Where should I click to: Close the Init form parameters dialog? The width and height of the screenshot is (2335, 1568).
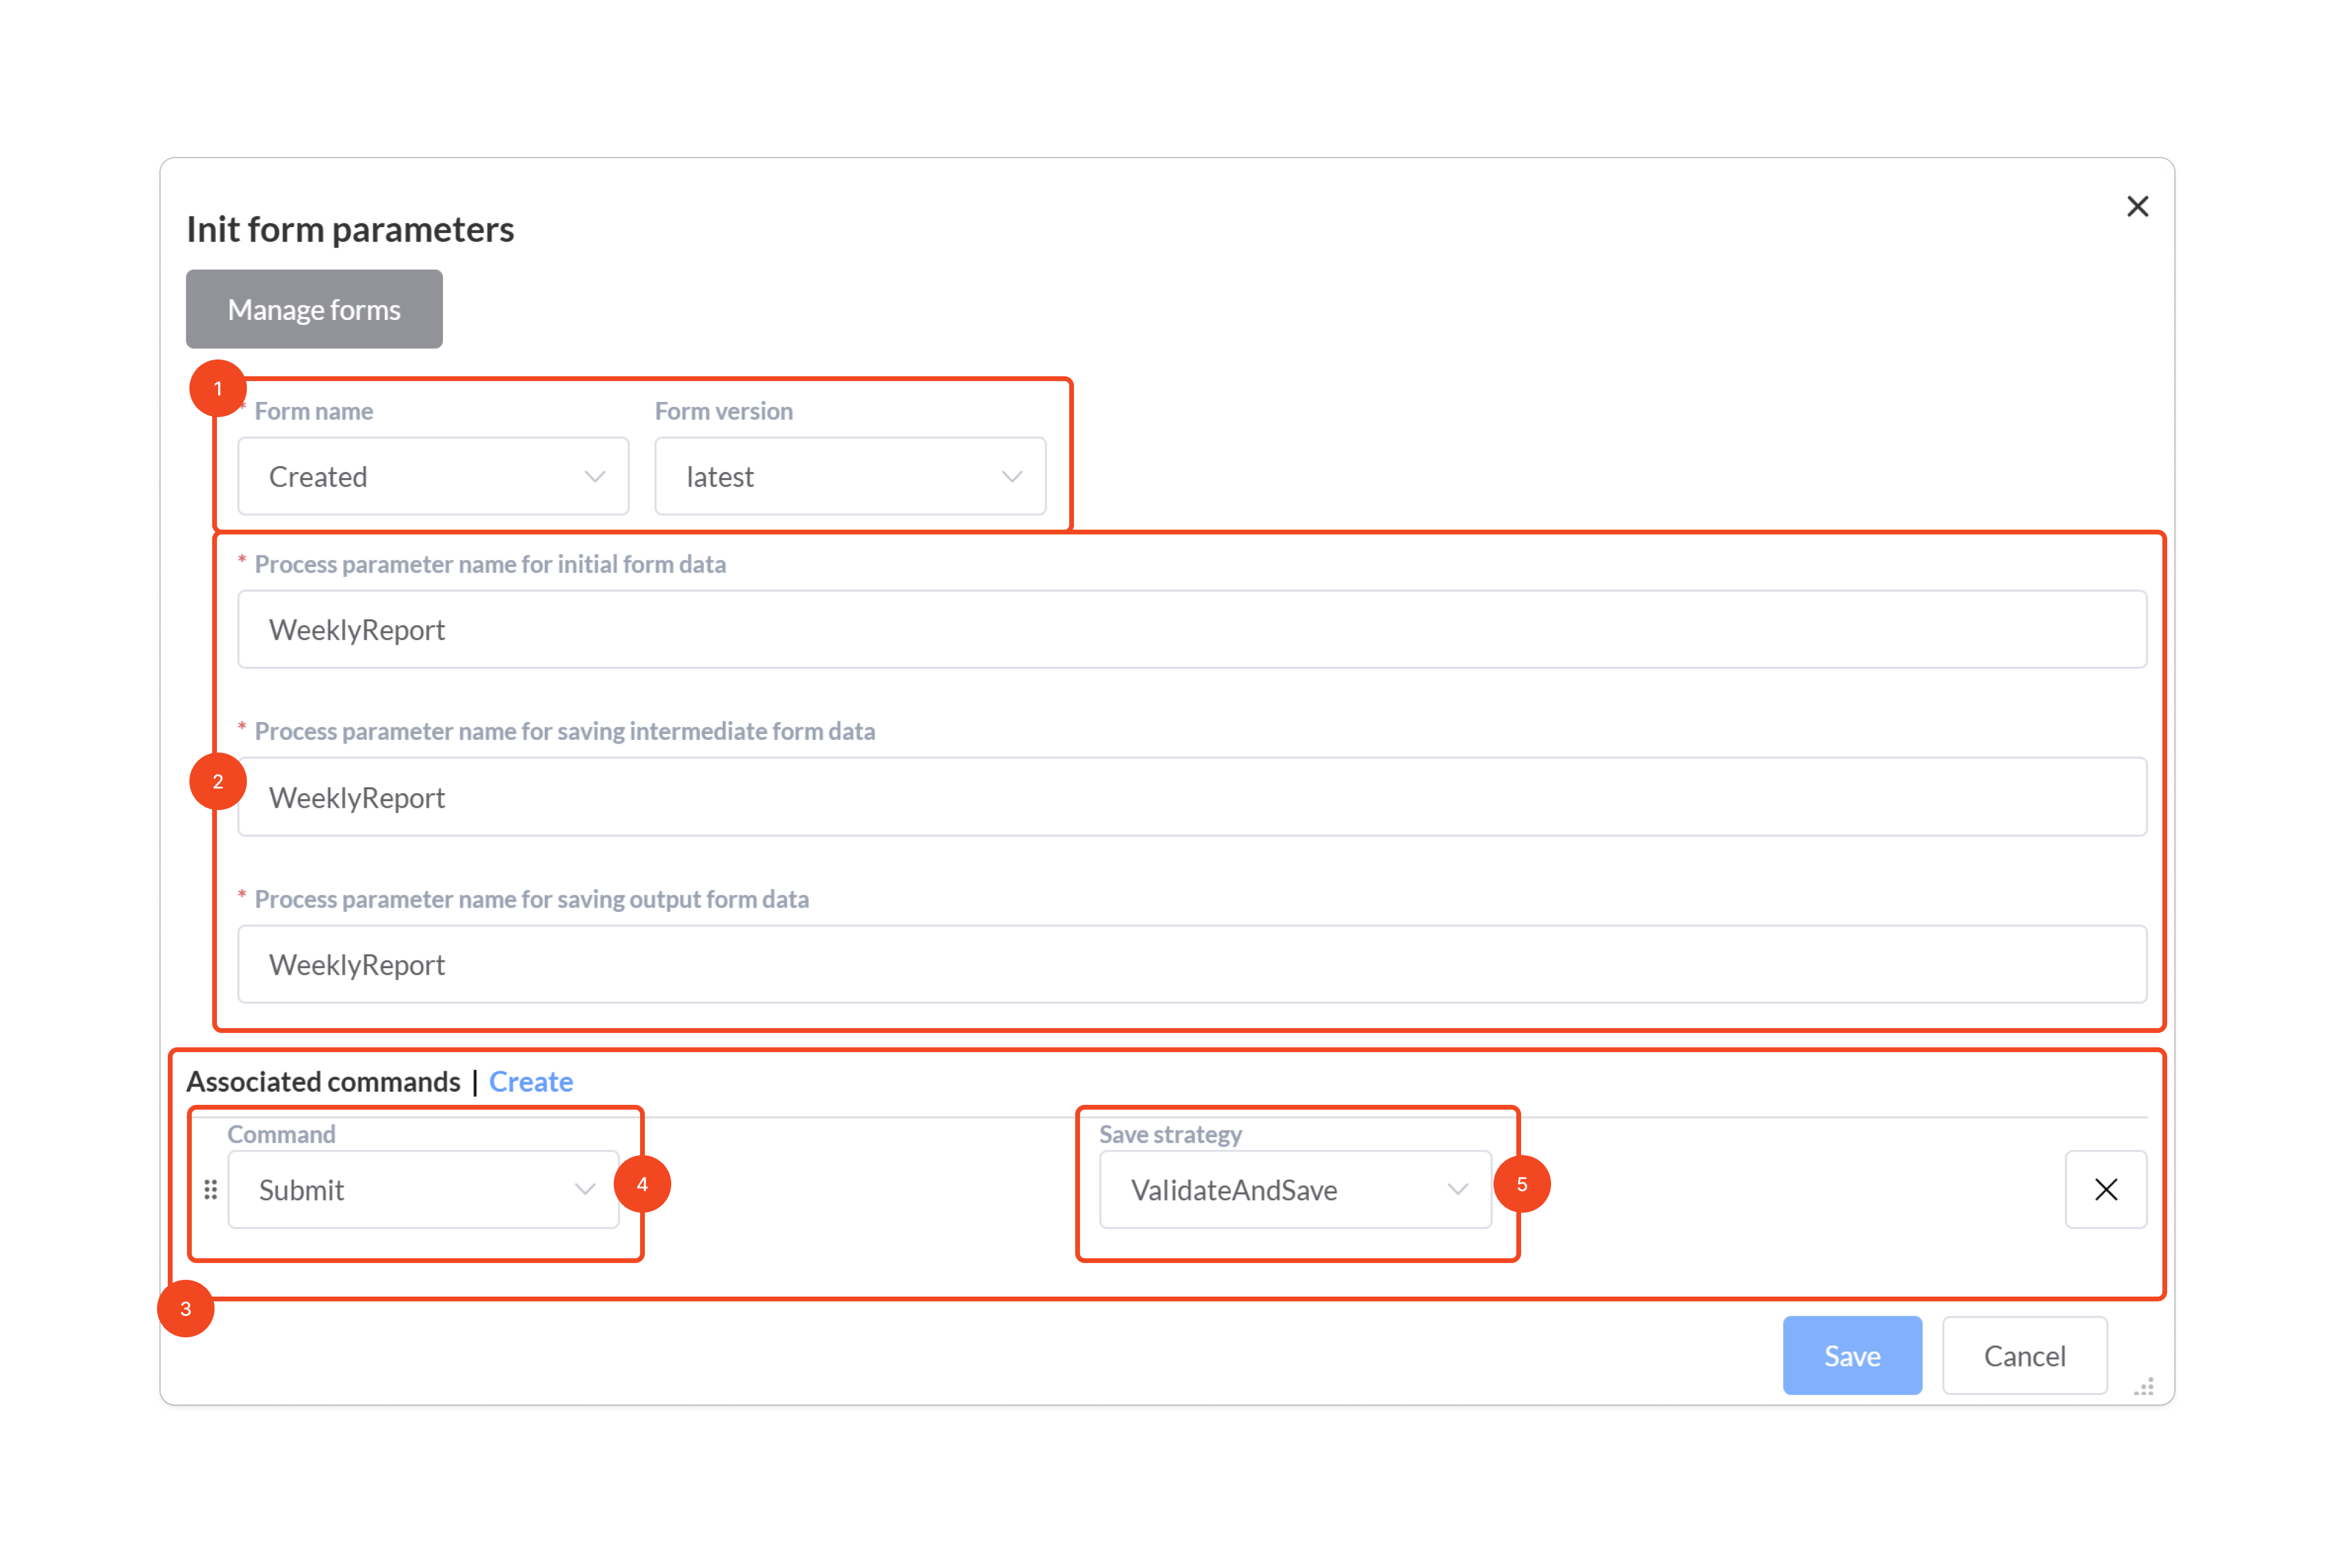tap(2136, 206)
